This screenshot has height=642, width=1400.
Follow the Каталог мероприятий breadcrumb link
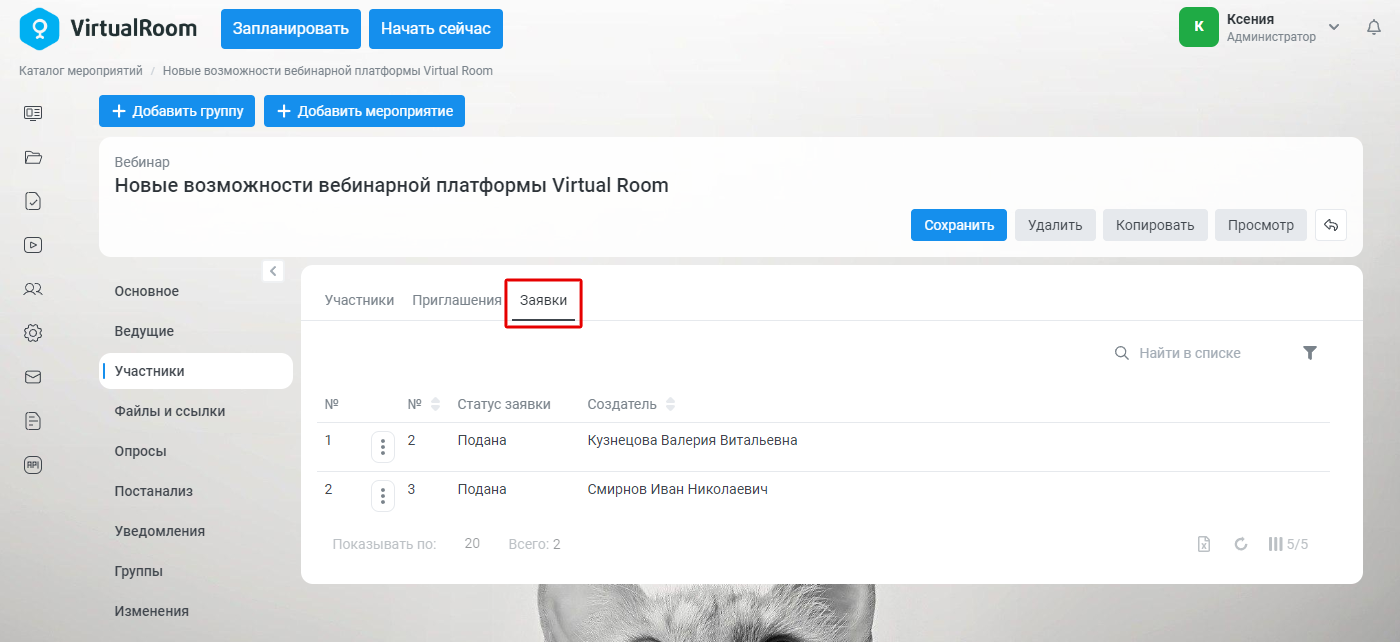click(x=81, y=71)
